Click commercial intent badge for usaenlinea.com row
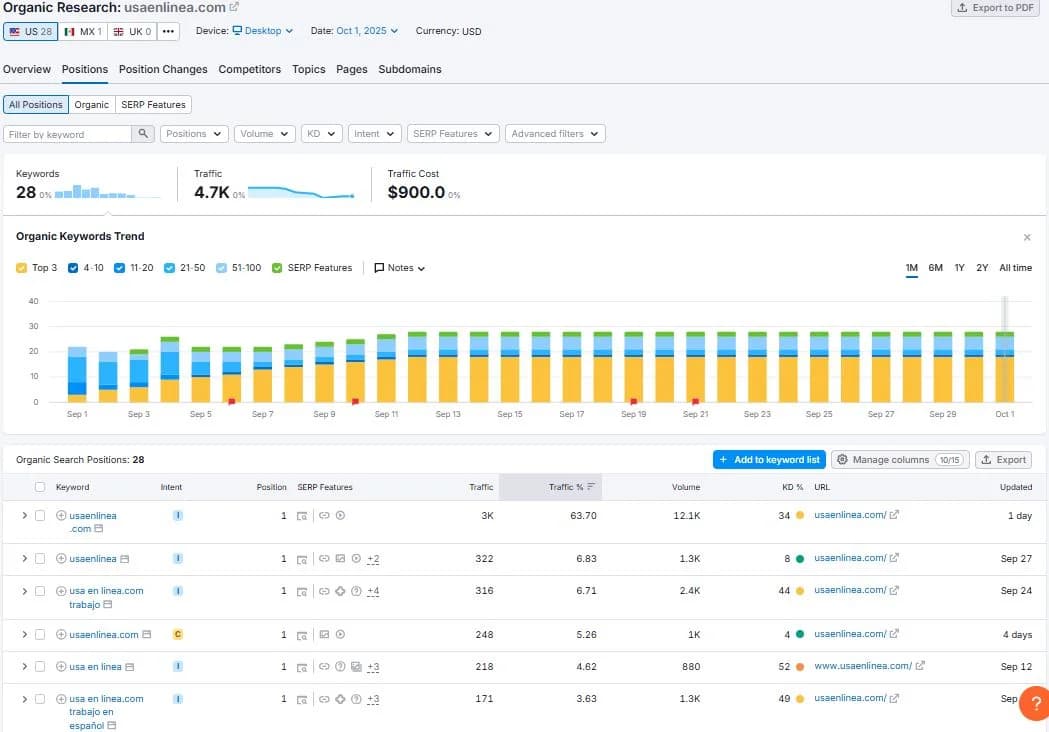1049x732 pixels. (178, 634)
